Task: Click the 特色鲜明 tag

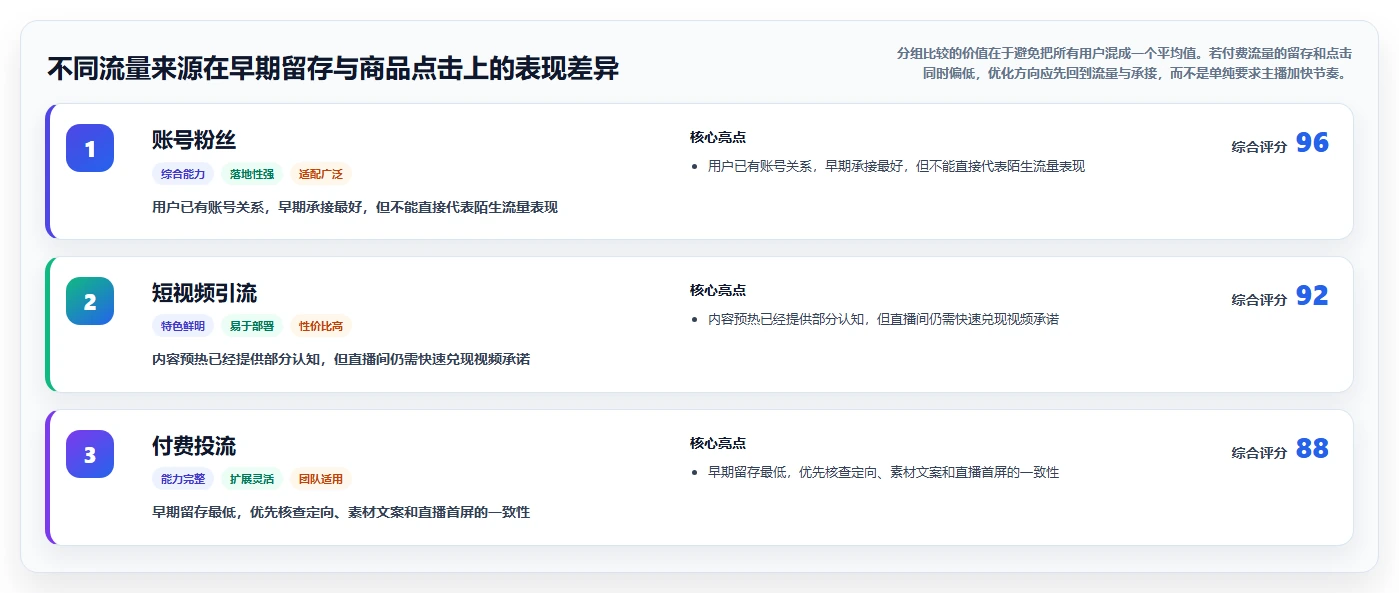Action: coord(183,326)
